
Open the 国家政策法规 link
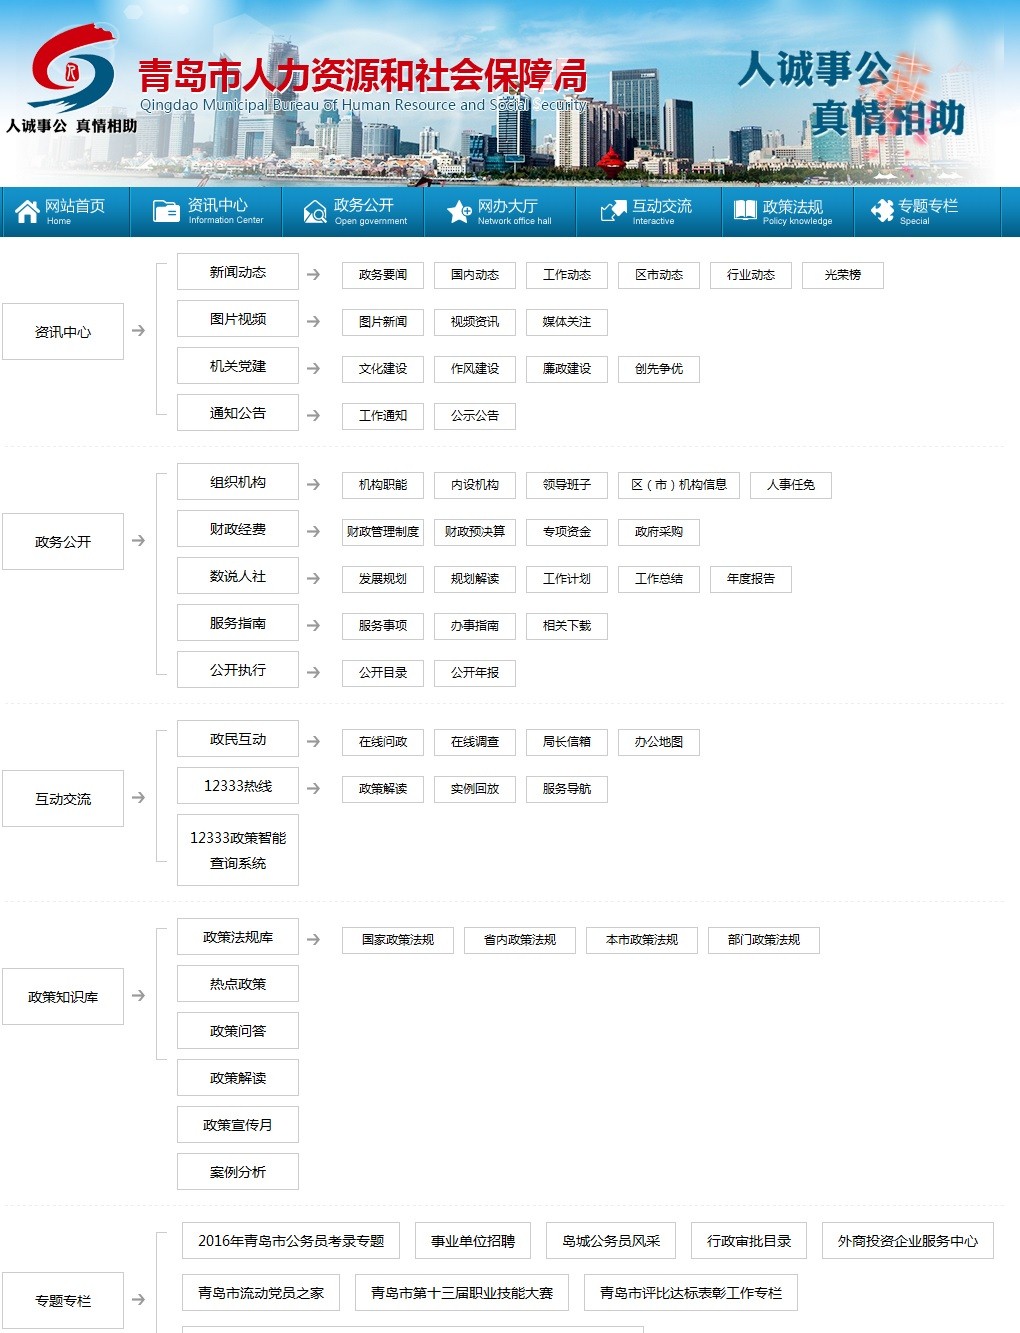[398, 940]
